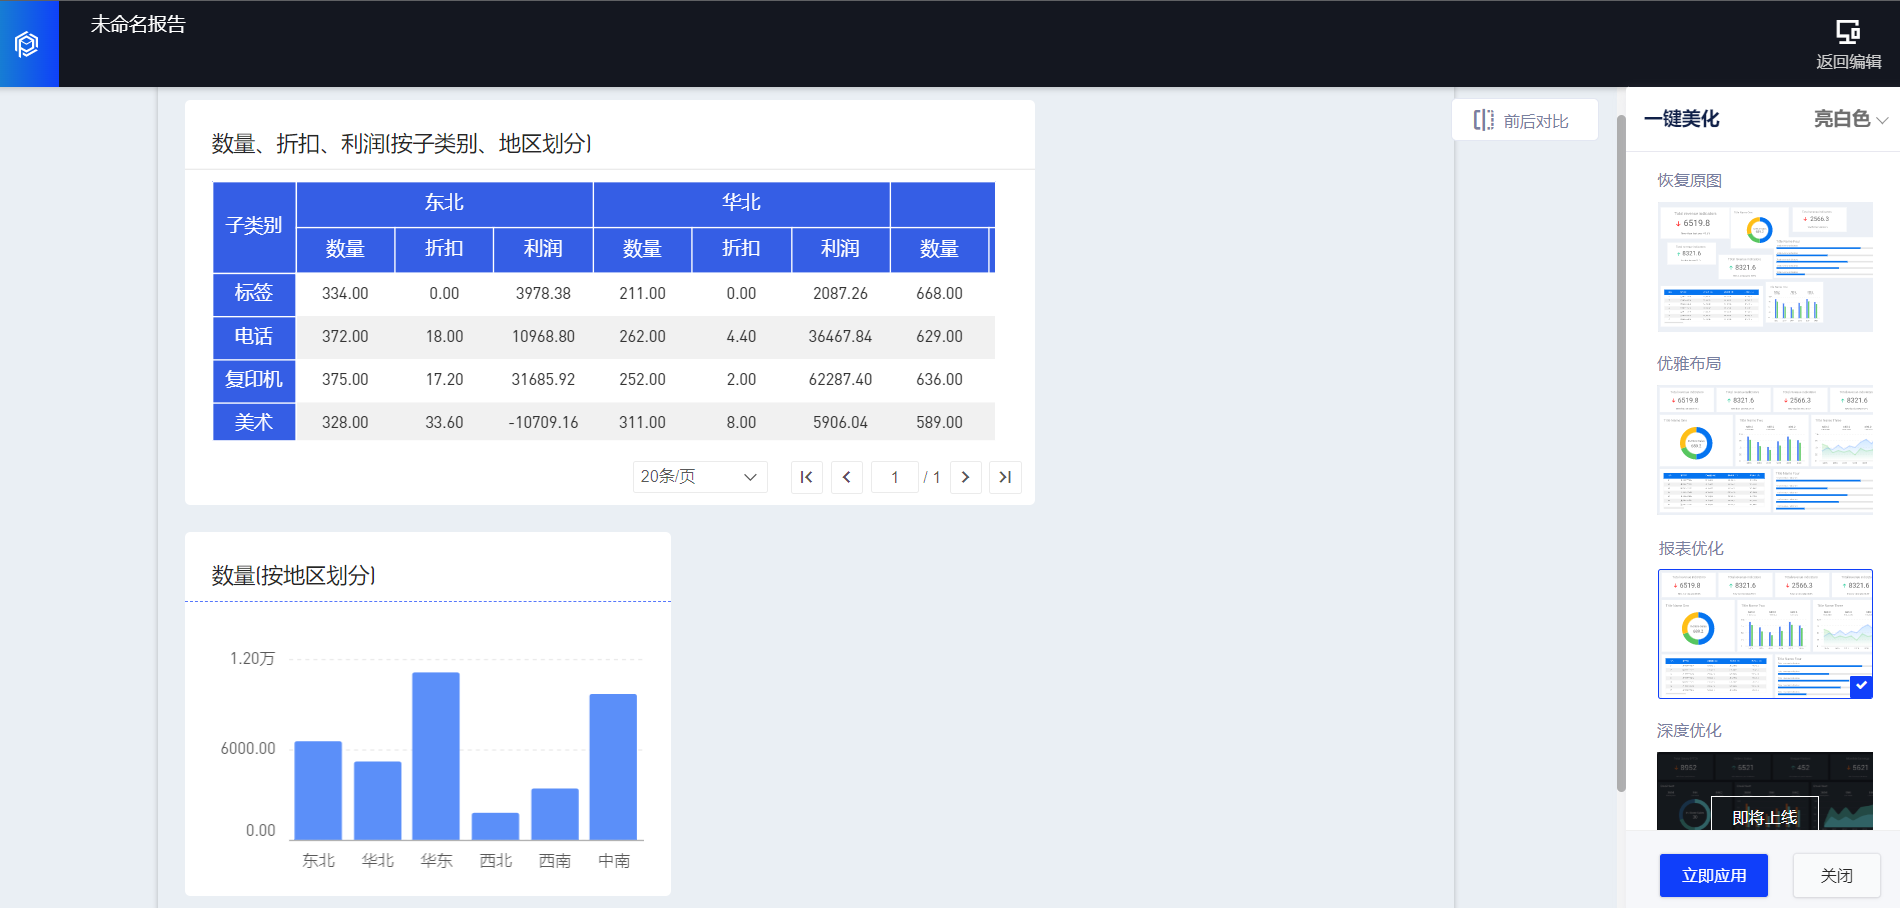Click the 东北 column header
This screenshot has height=908, width=1900.
[444, 203]
